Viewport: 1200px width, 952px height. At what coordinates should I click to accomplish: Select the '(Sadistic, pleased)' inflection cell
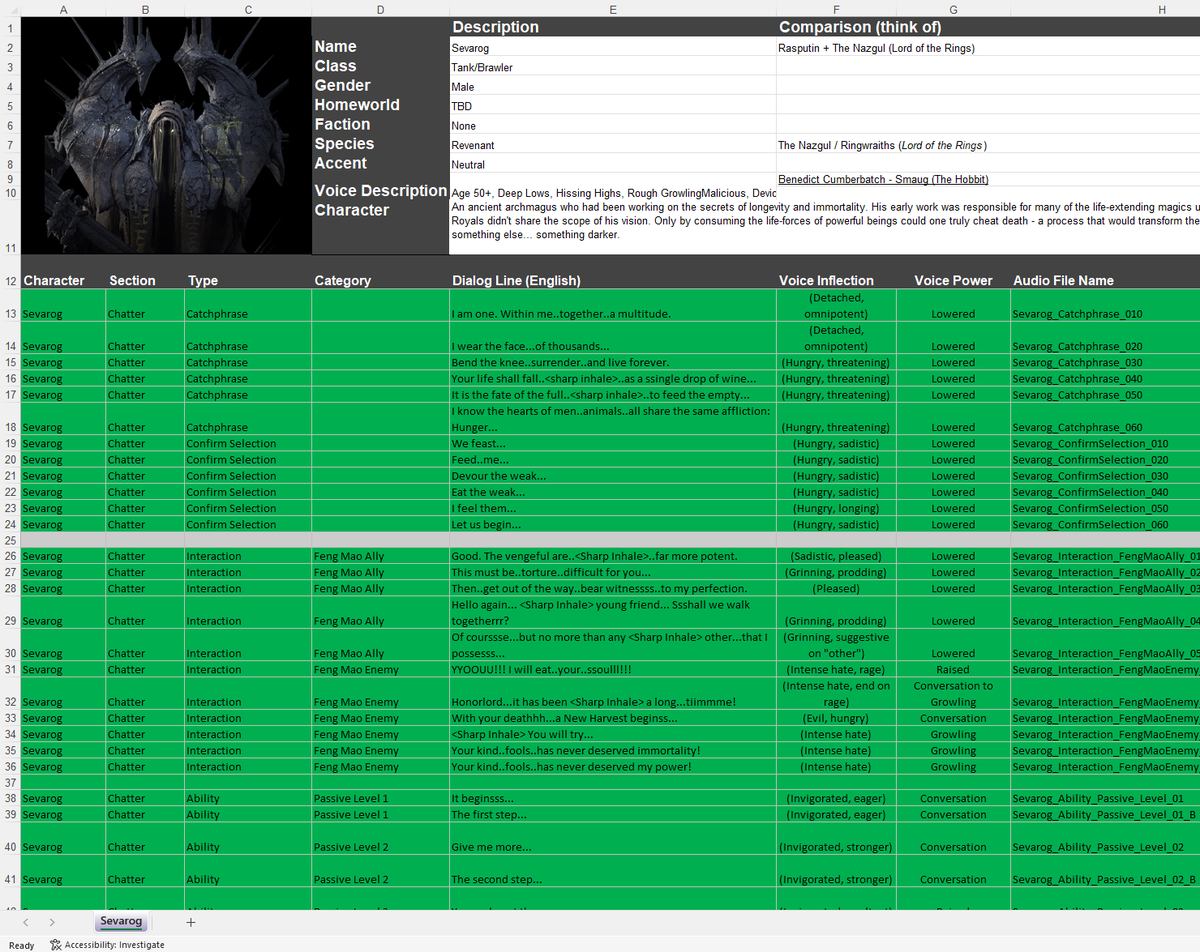pyautogui.click(x=835, y=556)
